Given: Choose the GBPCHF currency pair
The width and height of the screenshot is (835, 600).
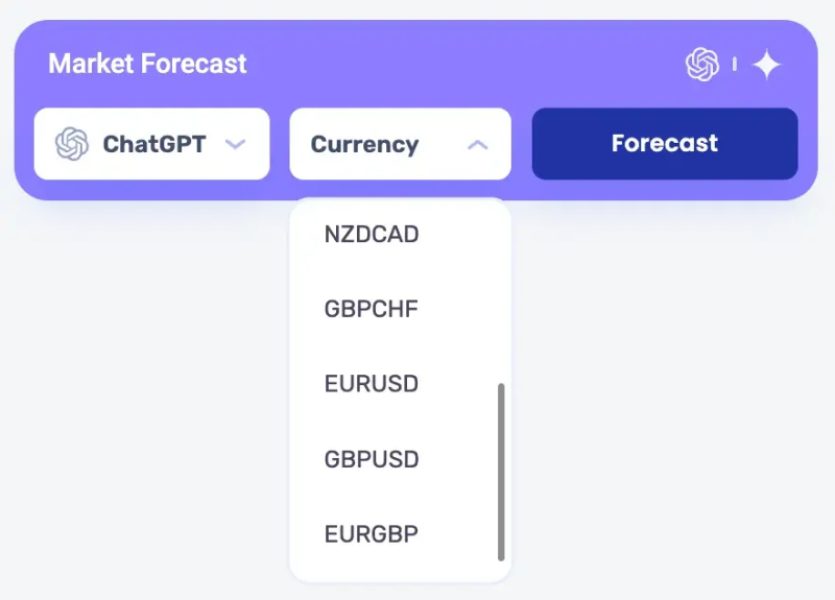Looking at the screenshot, I should tap(371, 309).
